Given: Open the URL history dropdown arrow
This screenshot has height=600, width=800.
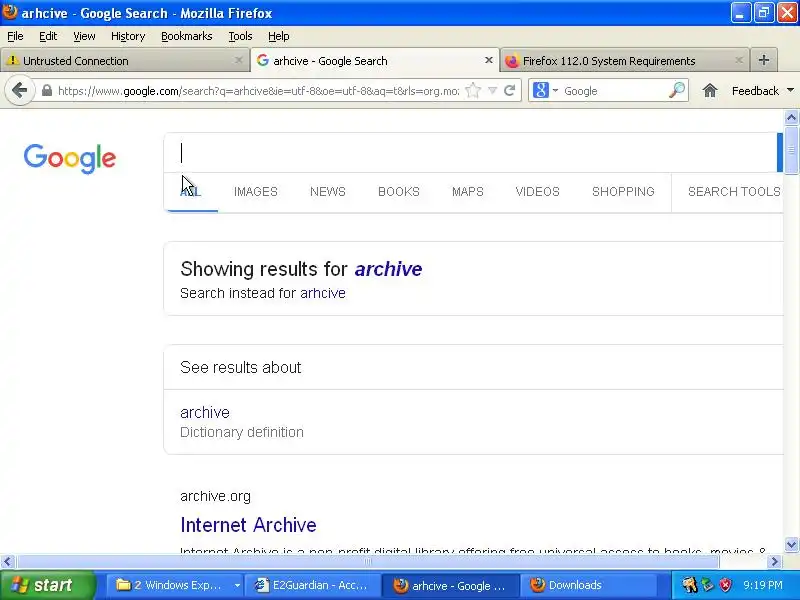Looking at the screenshot, I should pos(492,91).
